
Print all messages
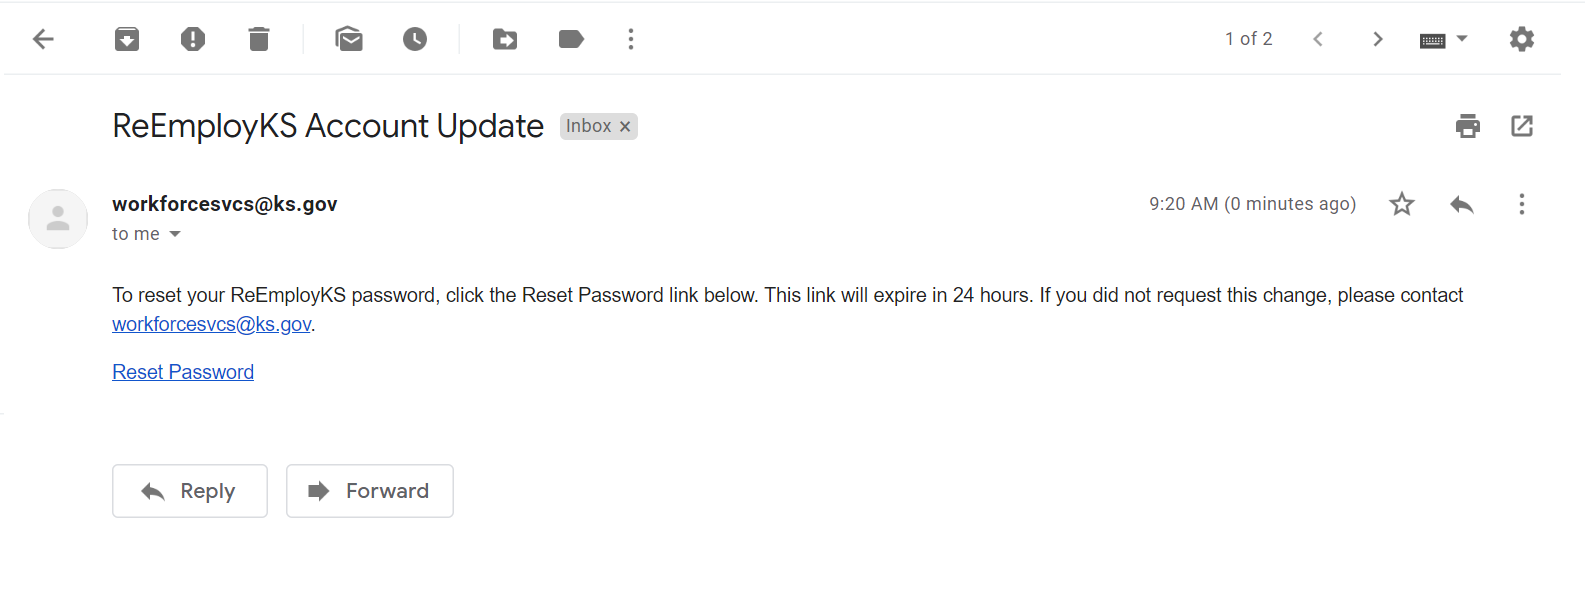click(x=1468, y=126)
